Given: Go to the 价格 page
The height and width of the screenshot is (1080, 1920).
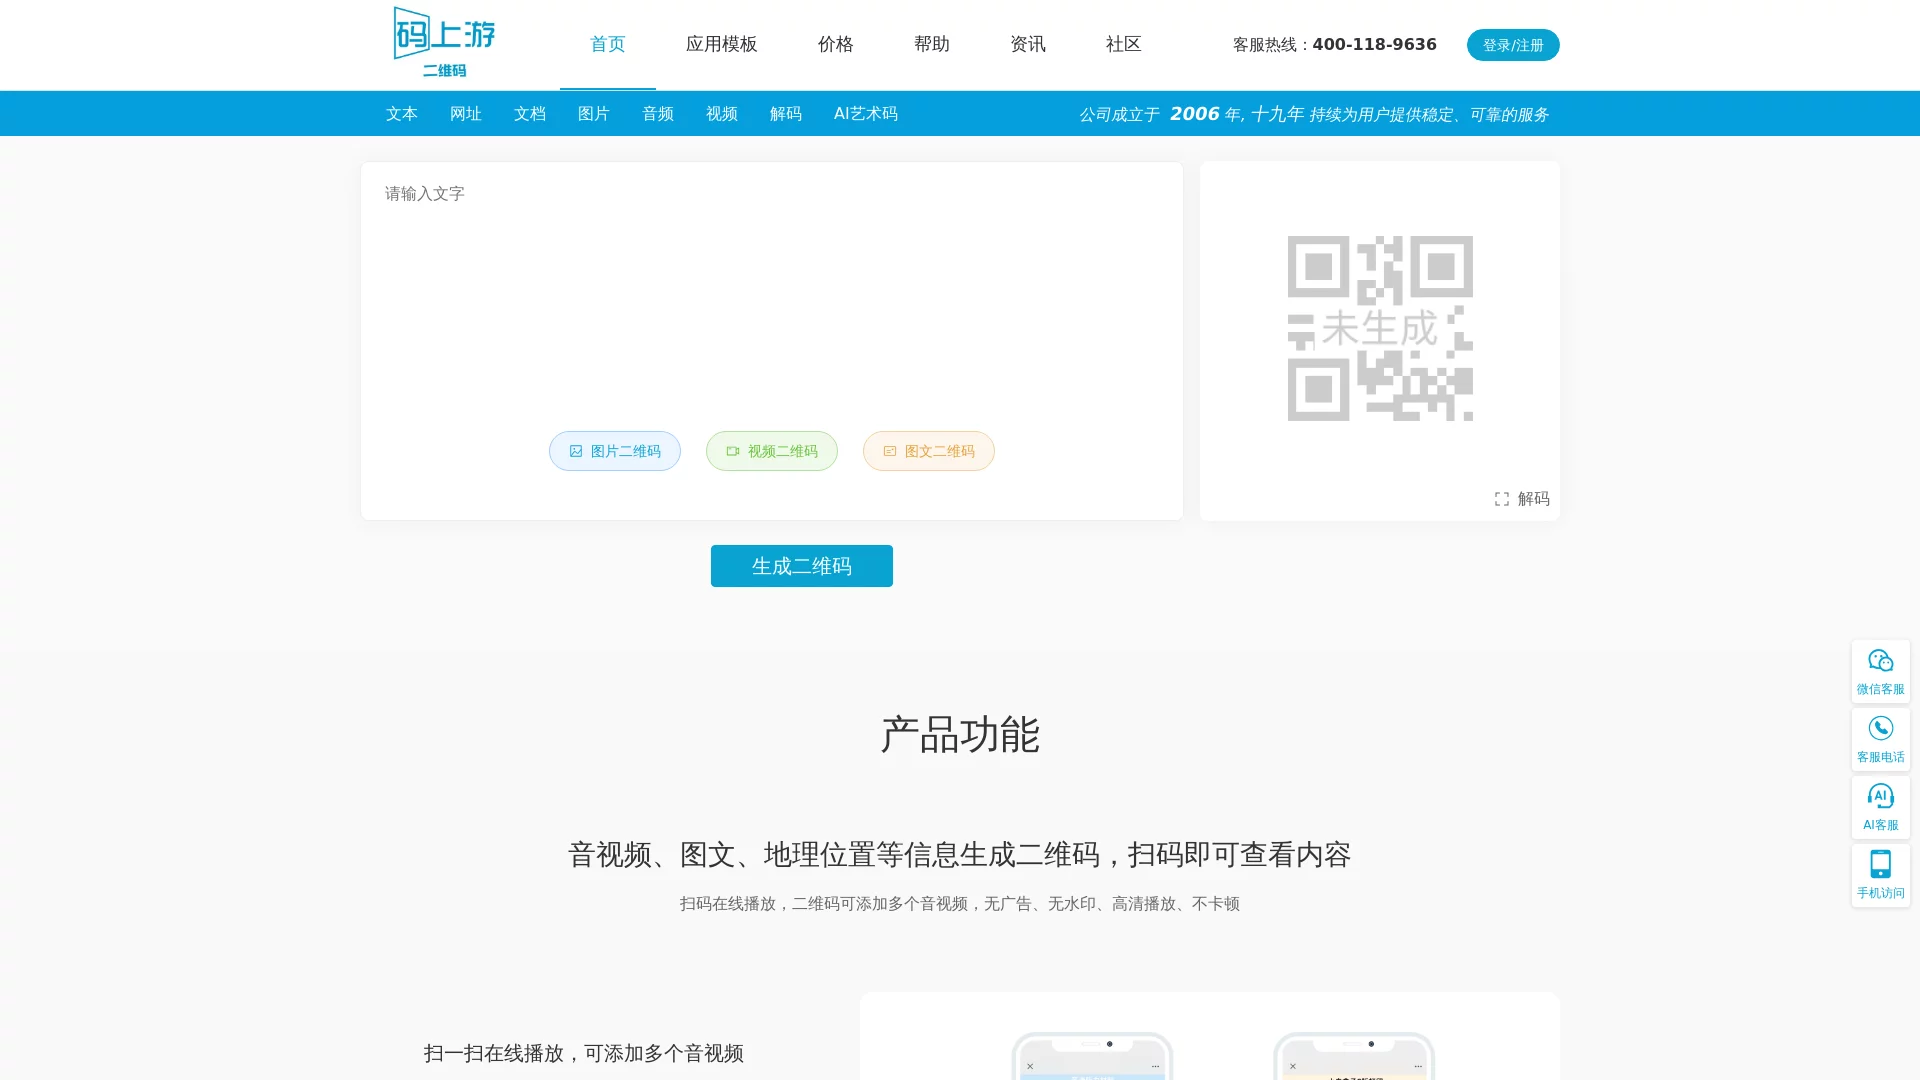Looking at the screenshot, I should [836, 44].
